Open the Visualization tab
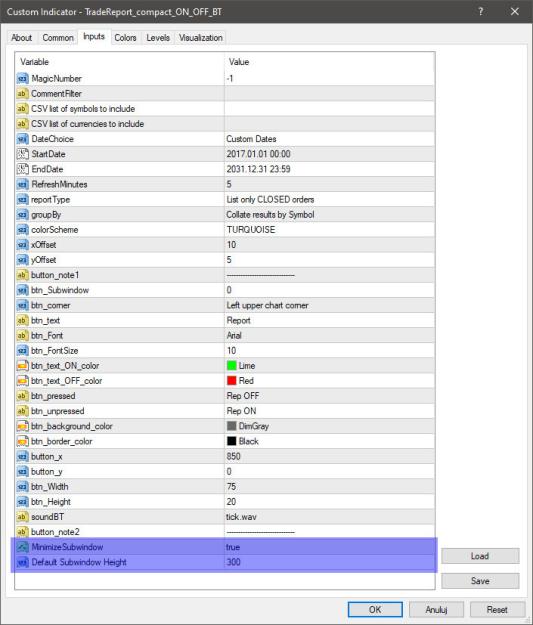The image size is (533, 625). click(201, 38)
